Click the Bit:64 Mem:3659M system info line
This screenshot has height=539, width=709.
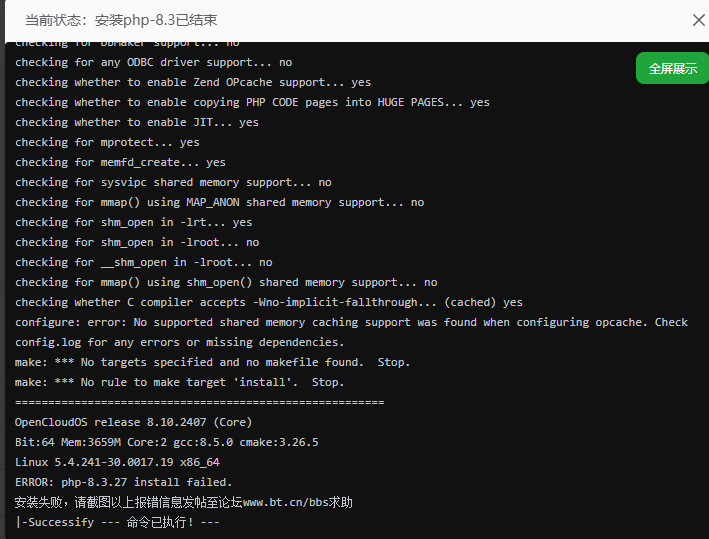point(166,442)
